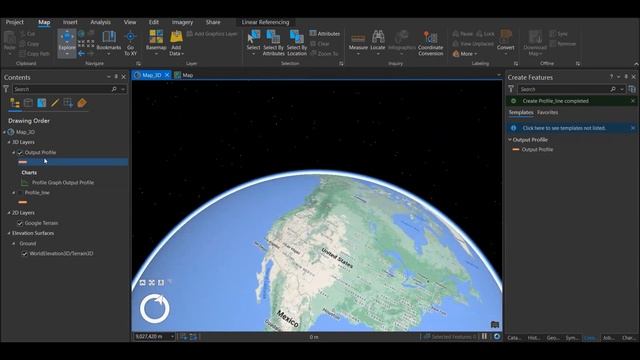The height and width of the screenshot is (360, 640).
Task: Switch to the Analysis ribbon tab
Action: coord(100,22)
